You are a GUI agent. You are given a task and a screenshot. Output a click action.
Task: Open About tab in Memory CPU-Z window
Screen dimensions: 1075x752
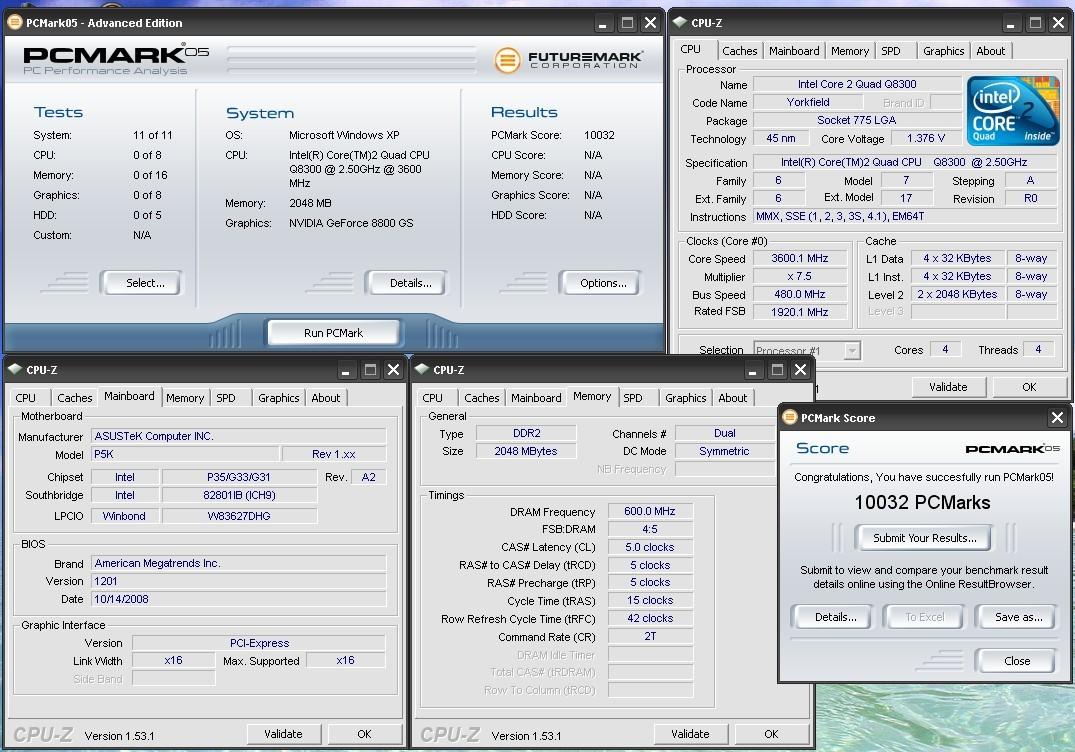[x=732, y=398]
